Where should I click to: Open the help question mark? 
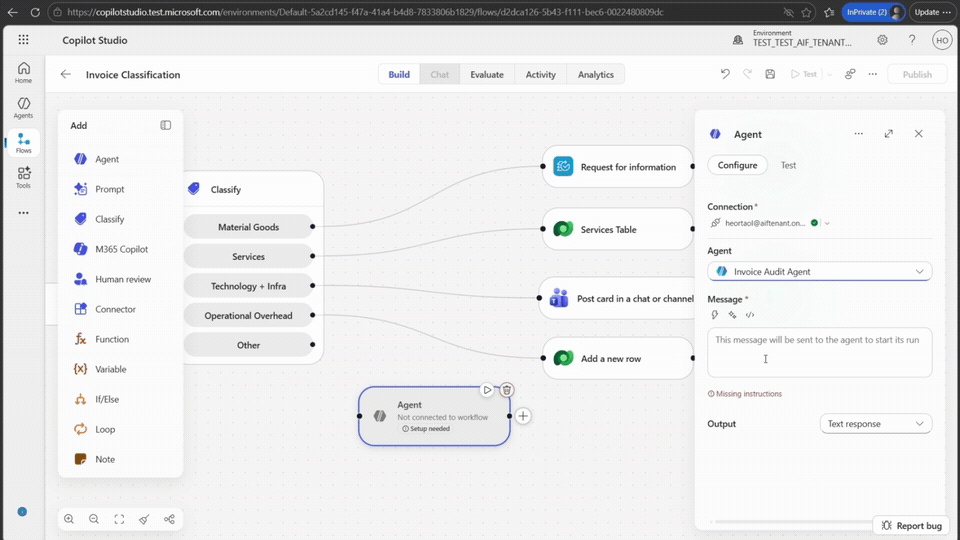(912, 40)
